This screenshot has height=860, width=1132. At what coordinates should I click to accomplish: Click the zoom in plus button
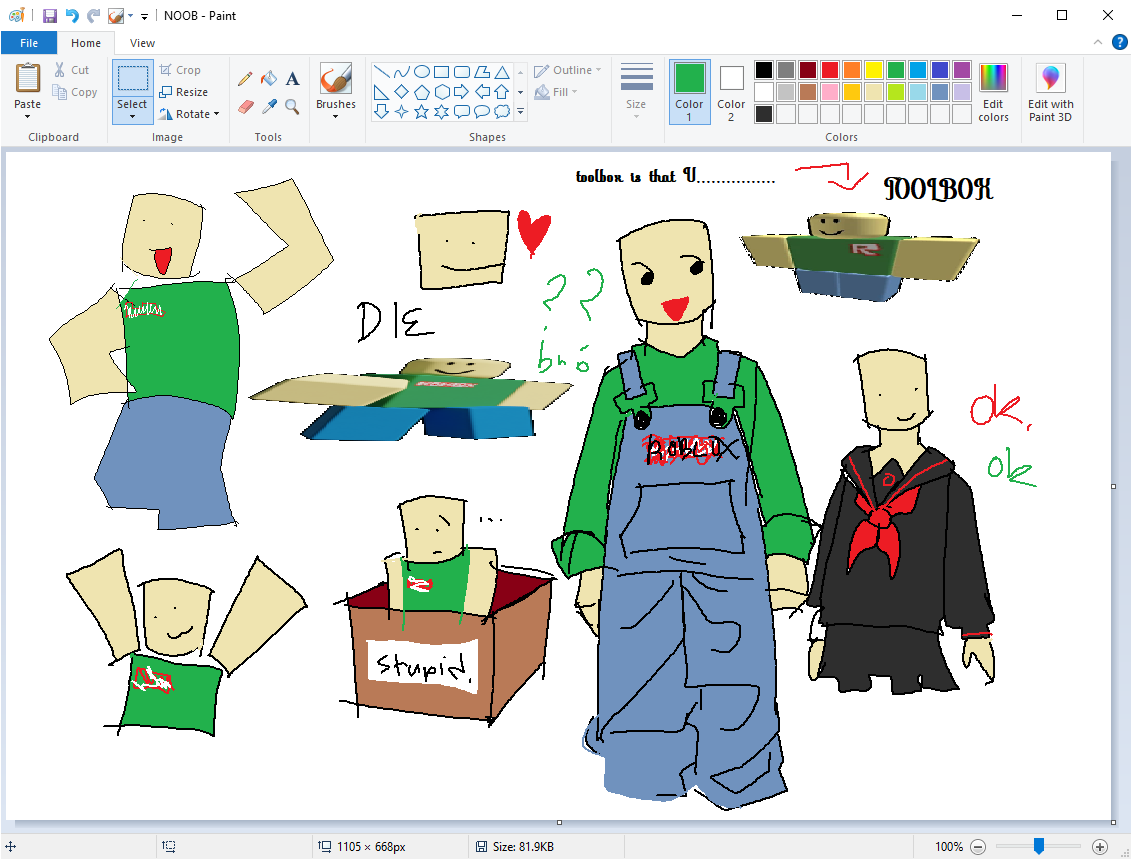(1100, 846)
